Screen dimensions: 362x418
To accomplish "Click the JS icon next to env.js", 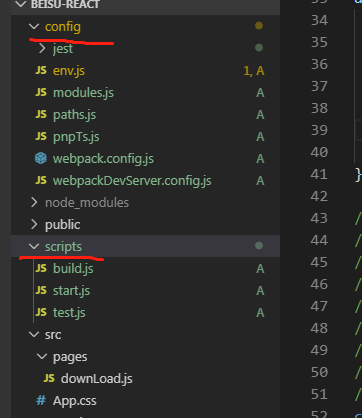I will [x=41, y=70].
